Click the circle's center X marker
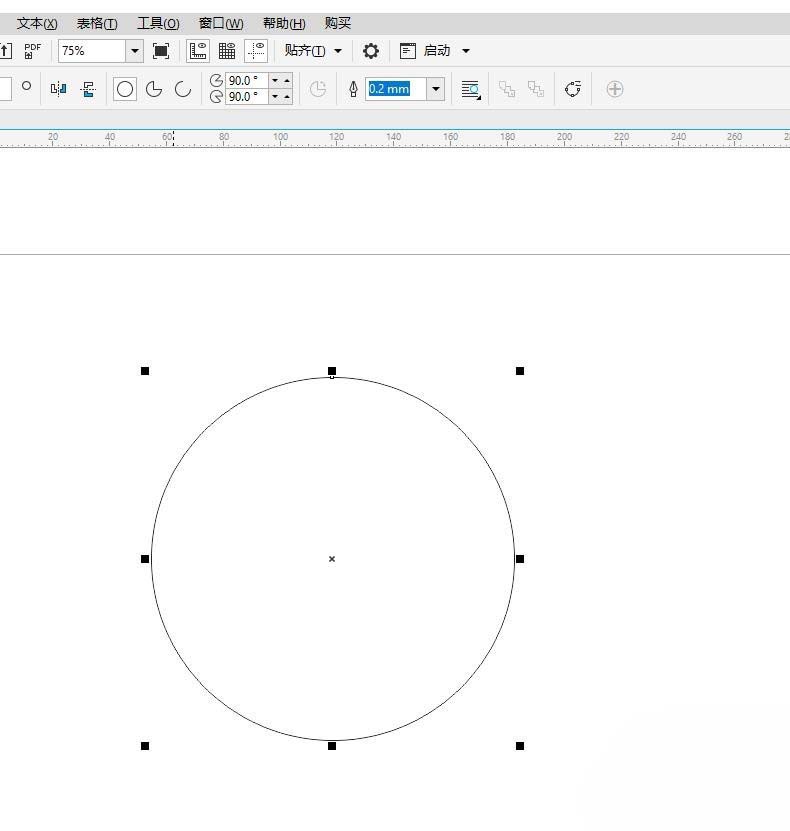This screenshot has width=790, height=831. click(332, 559)
